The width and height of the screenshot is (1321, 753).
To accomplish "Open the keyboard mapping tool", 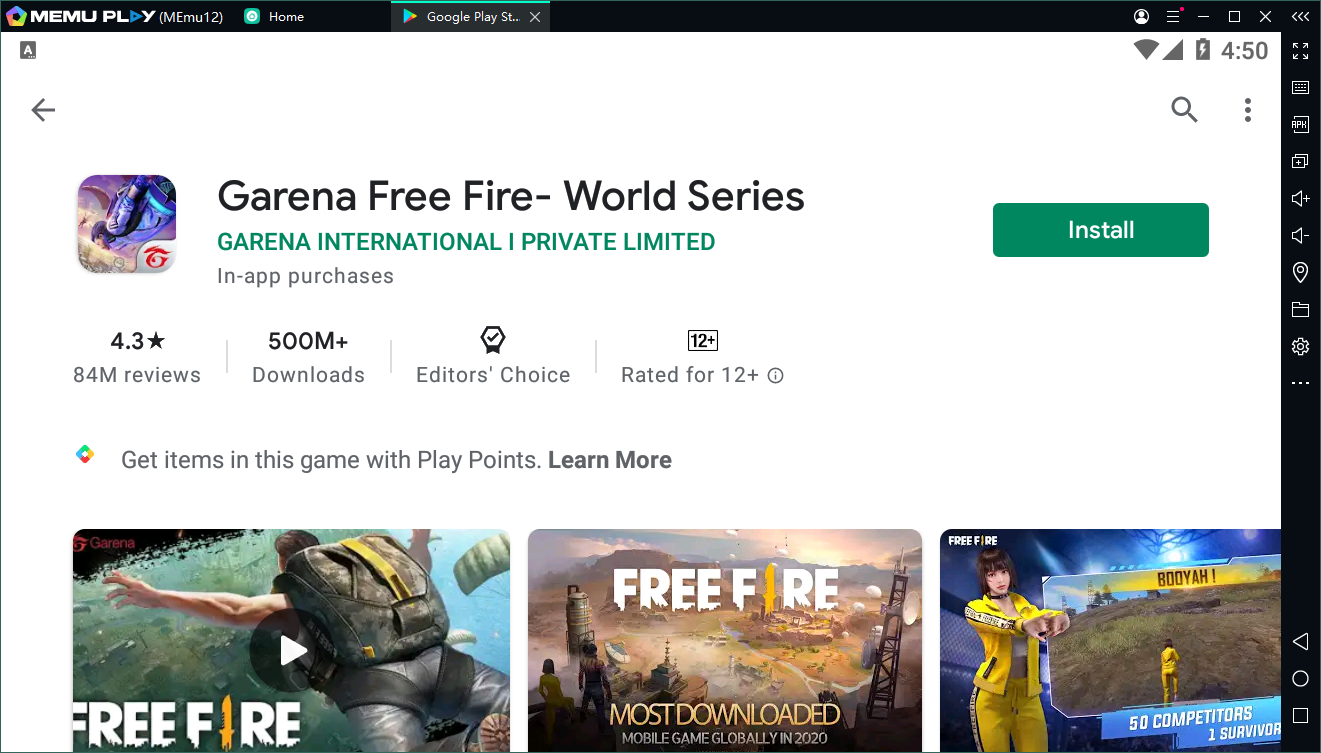I will tap(1300, 88).
